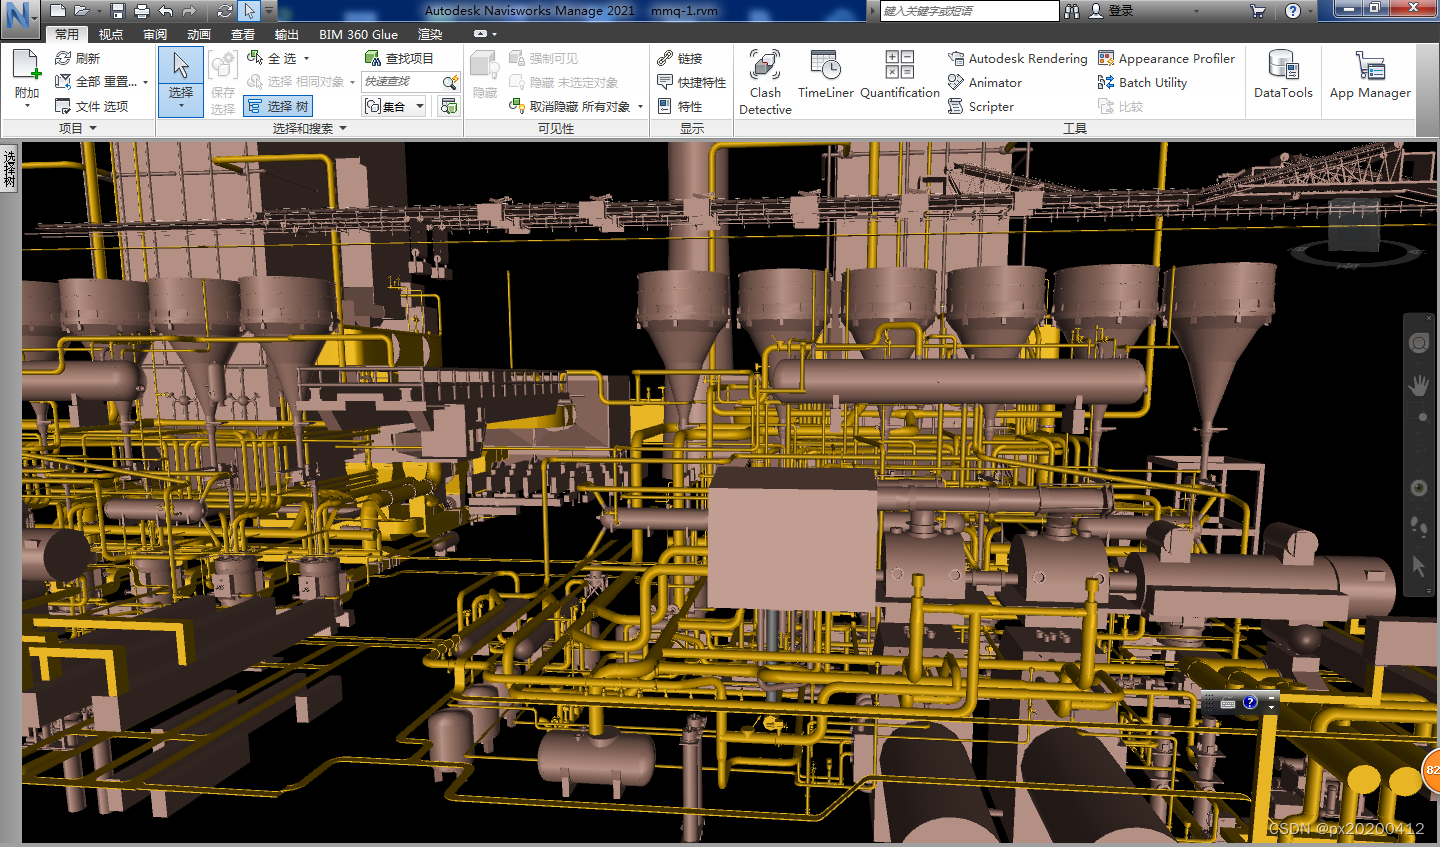Open the Scripter window
Viewport: 1440px width, 847px height.
click(x=981, y=107)
